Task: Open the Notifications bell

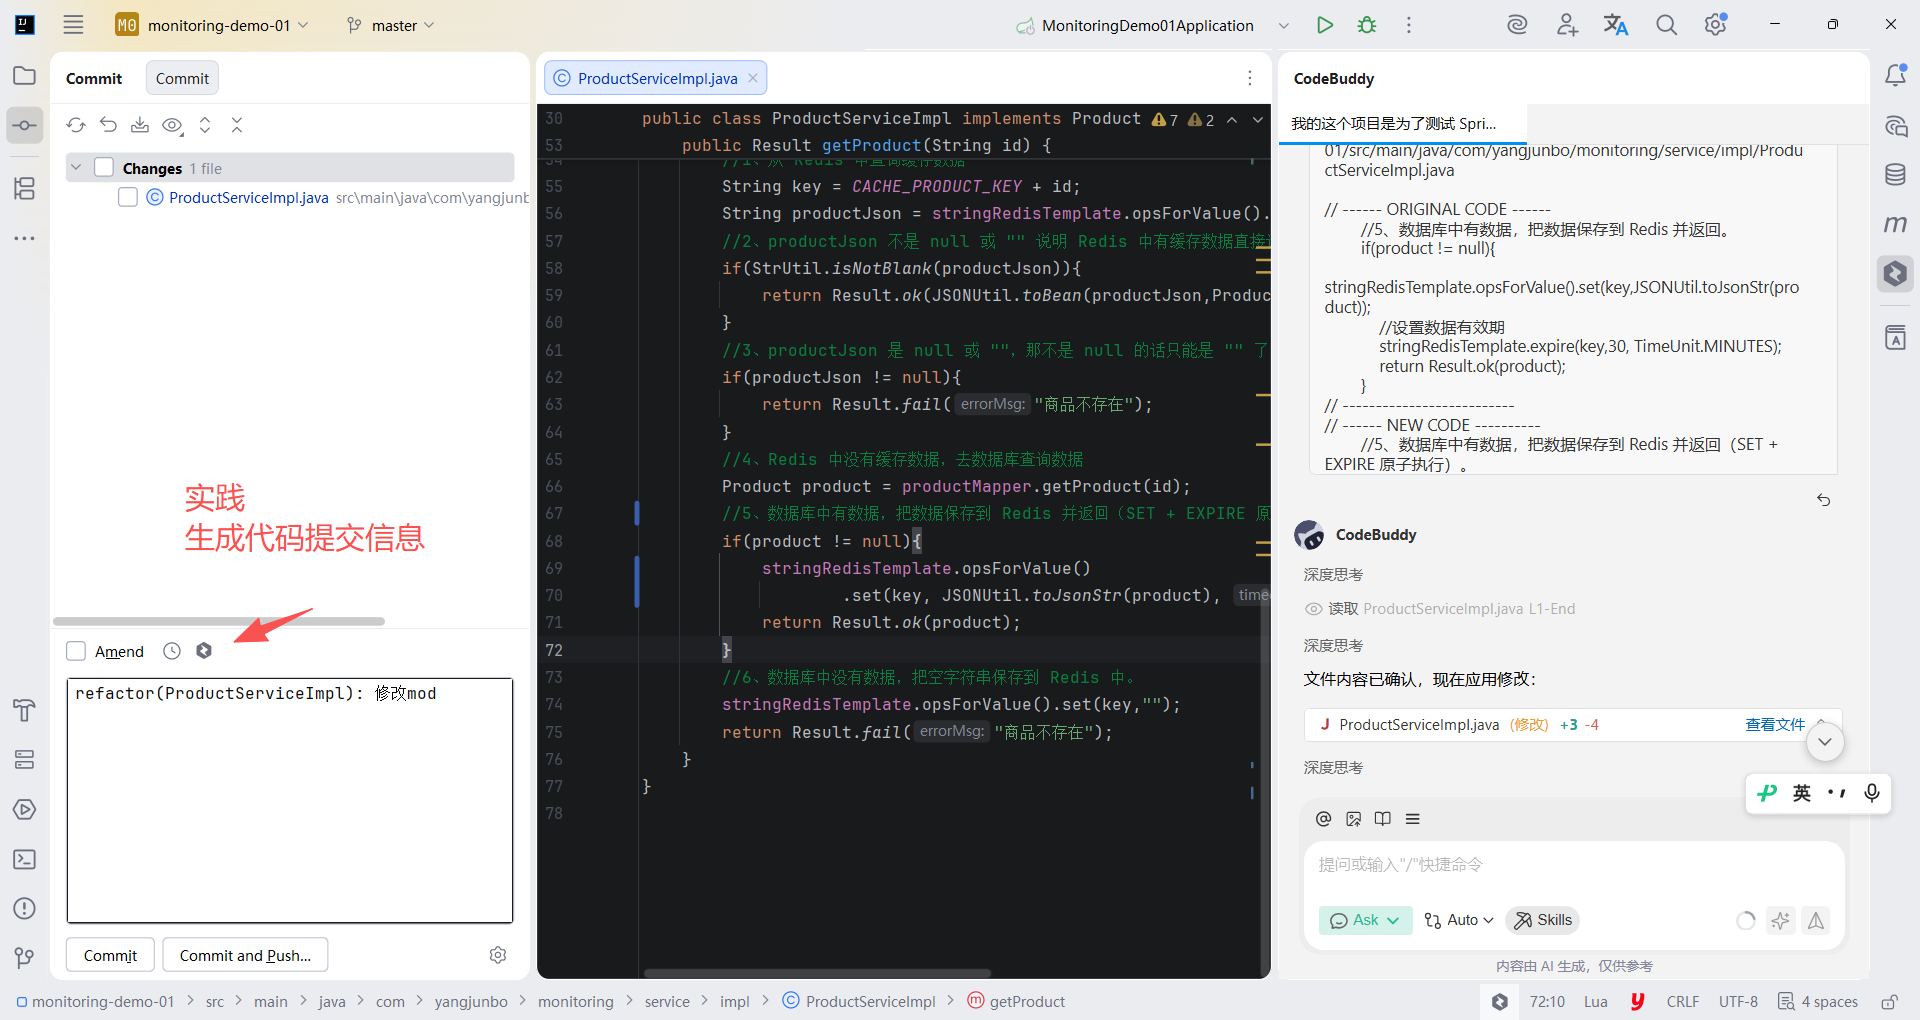Action: (x=1895, y=76)
